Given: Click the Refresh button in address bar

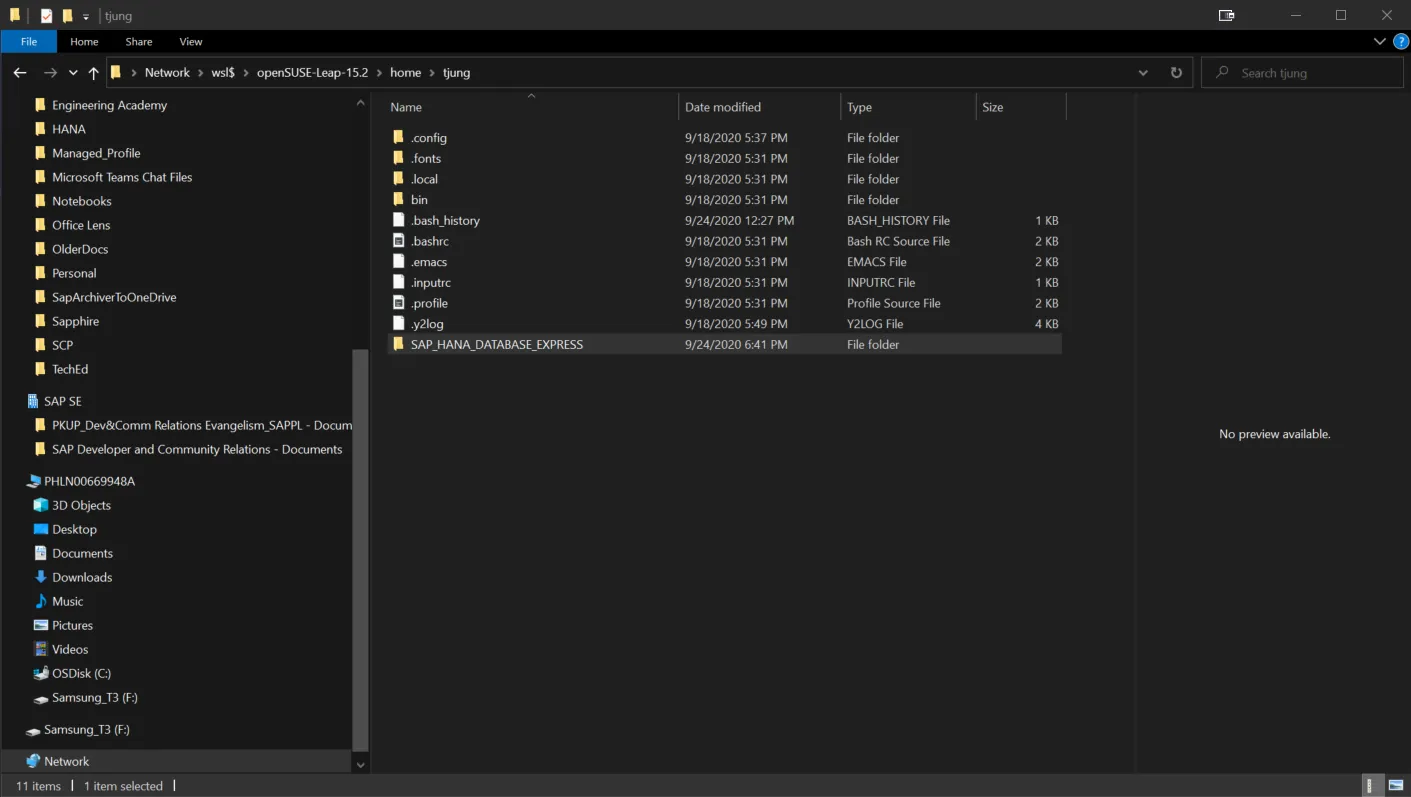Looking at the screenshot, I should pyautogui.click(x=1176, y=73).
